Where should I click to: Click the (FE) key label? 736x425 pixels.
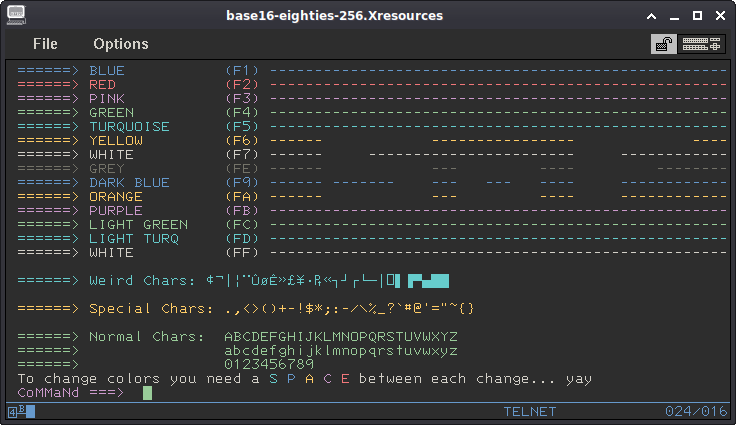tap(242, 169)
